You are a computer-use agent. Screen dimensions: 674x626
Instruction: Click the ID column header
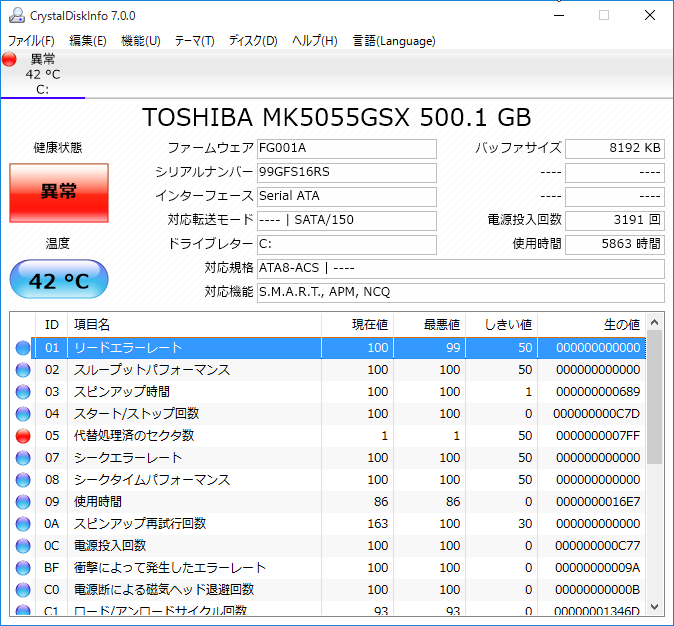point(52,325)
